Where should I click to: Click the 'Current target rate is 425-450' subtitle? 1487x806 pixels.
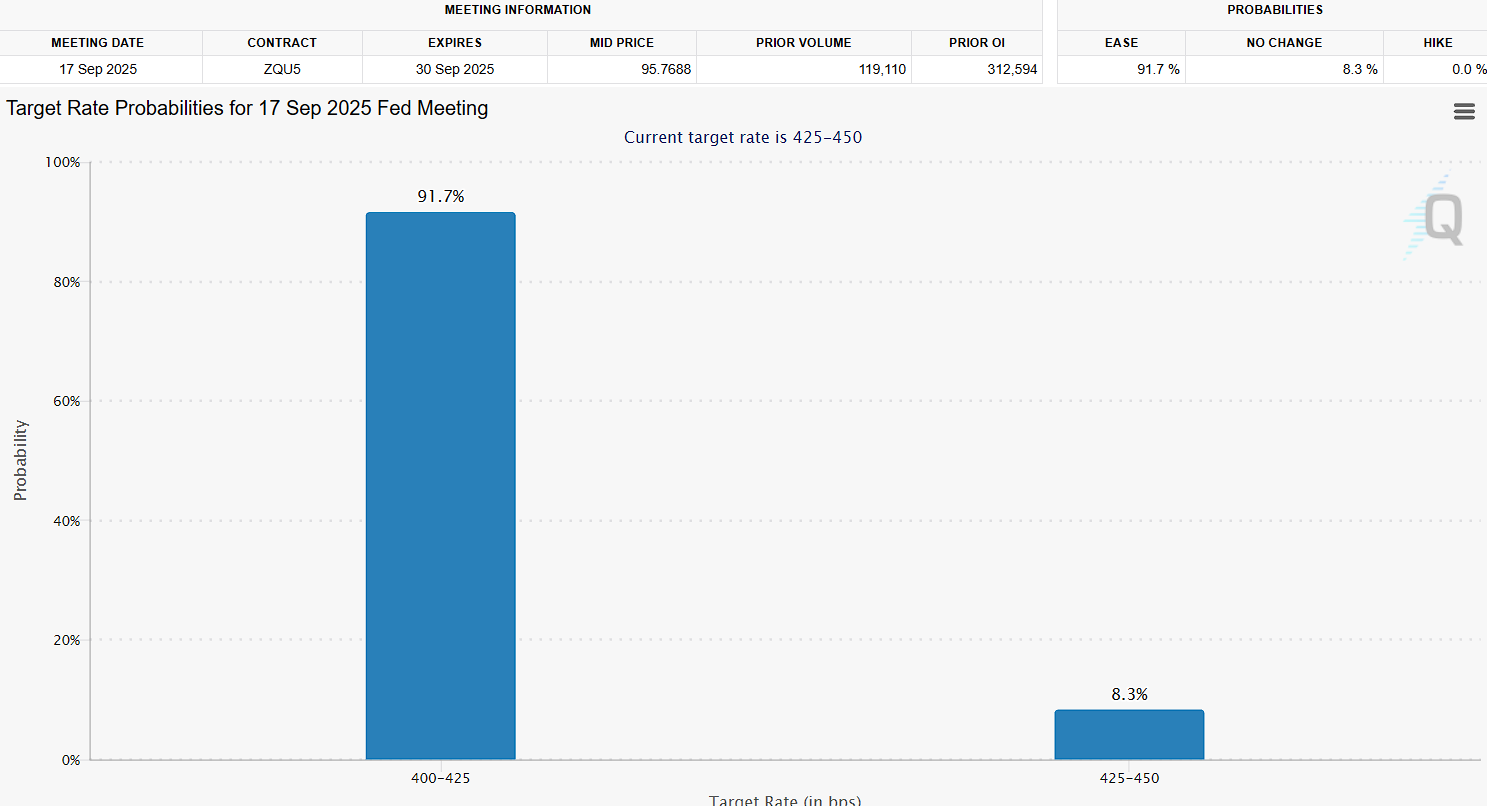coord(743,137)
